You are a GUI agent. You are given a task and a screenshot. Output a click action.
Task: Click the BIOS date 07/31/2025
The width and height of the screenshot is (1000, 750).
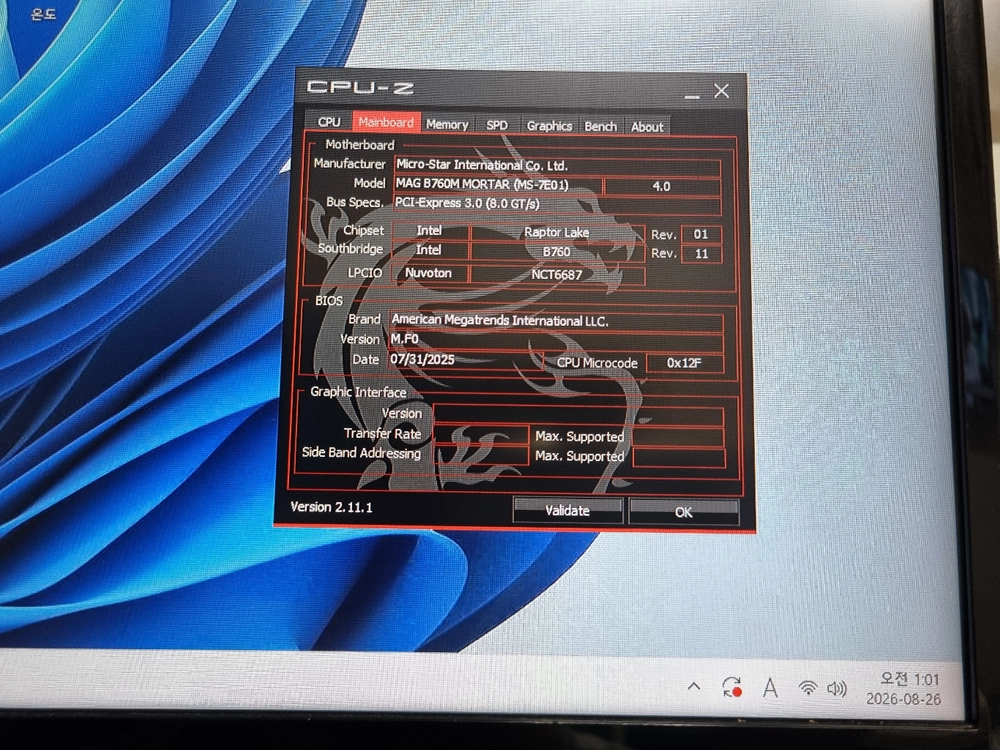point(465,360)
